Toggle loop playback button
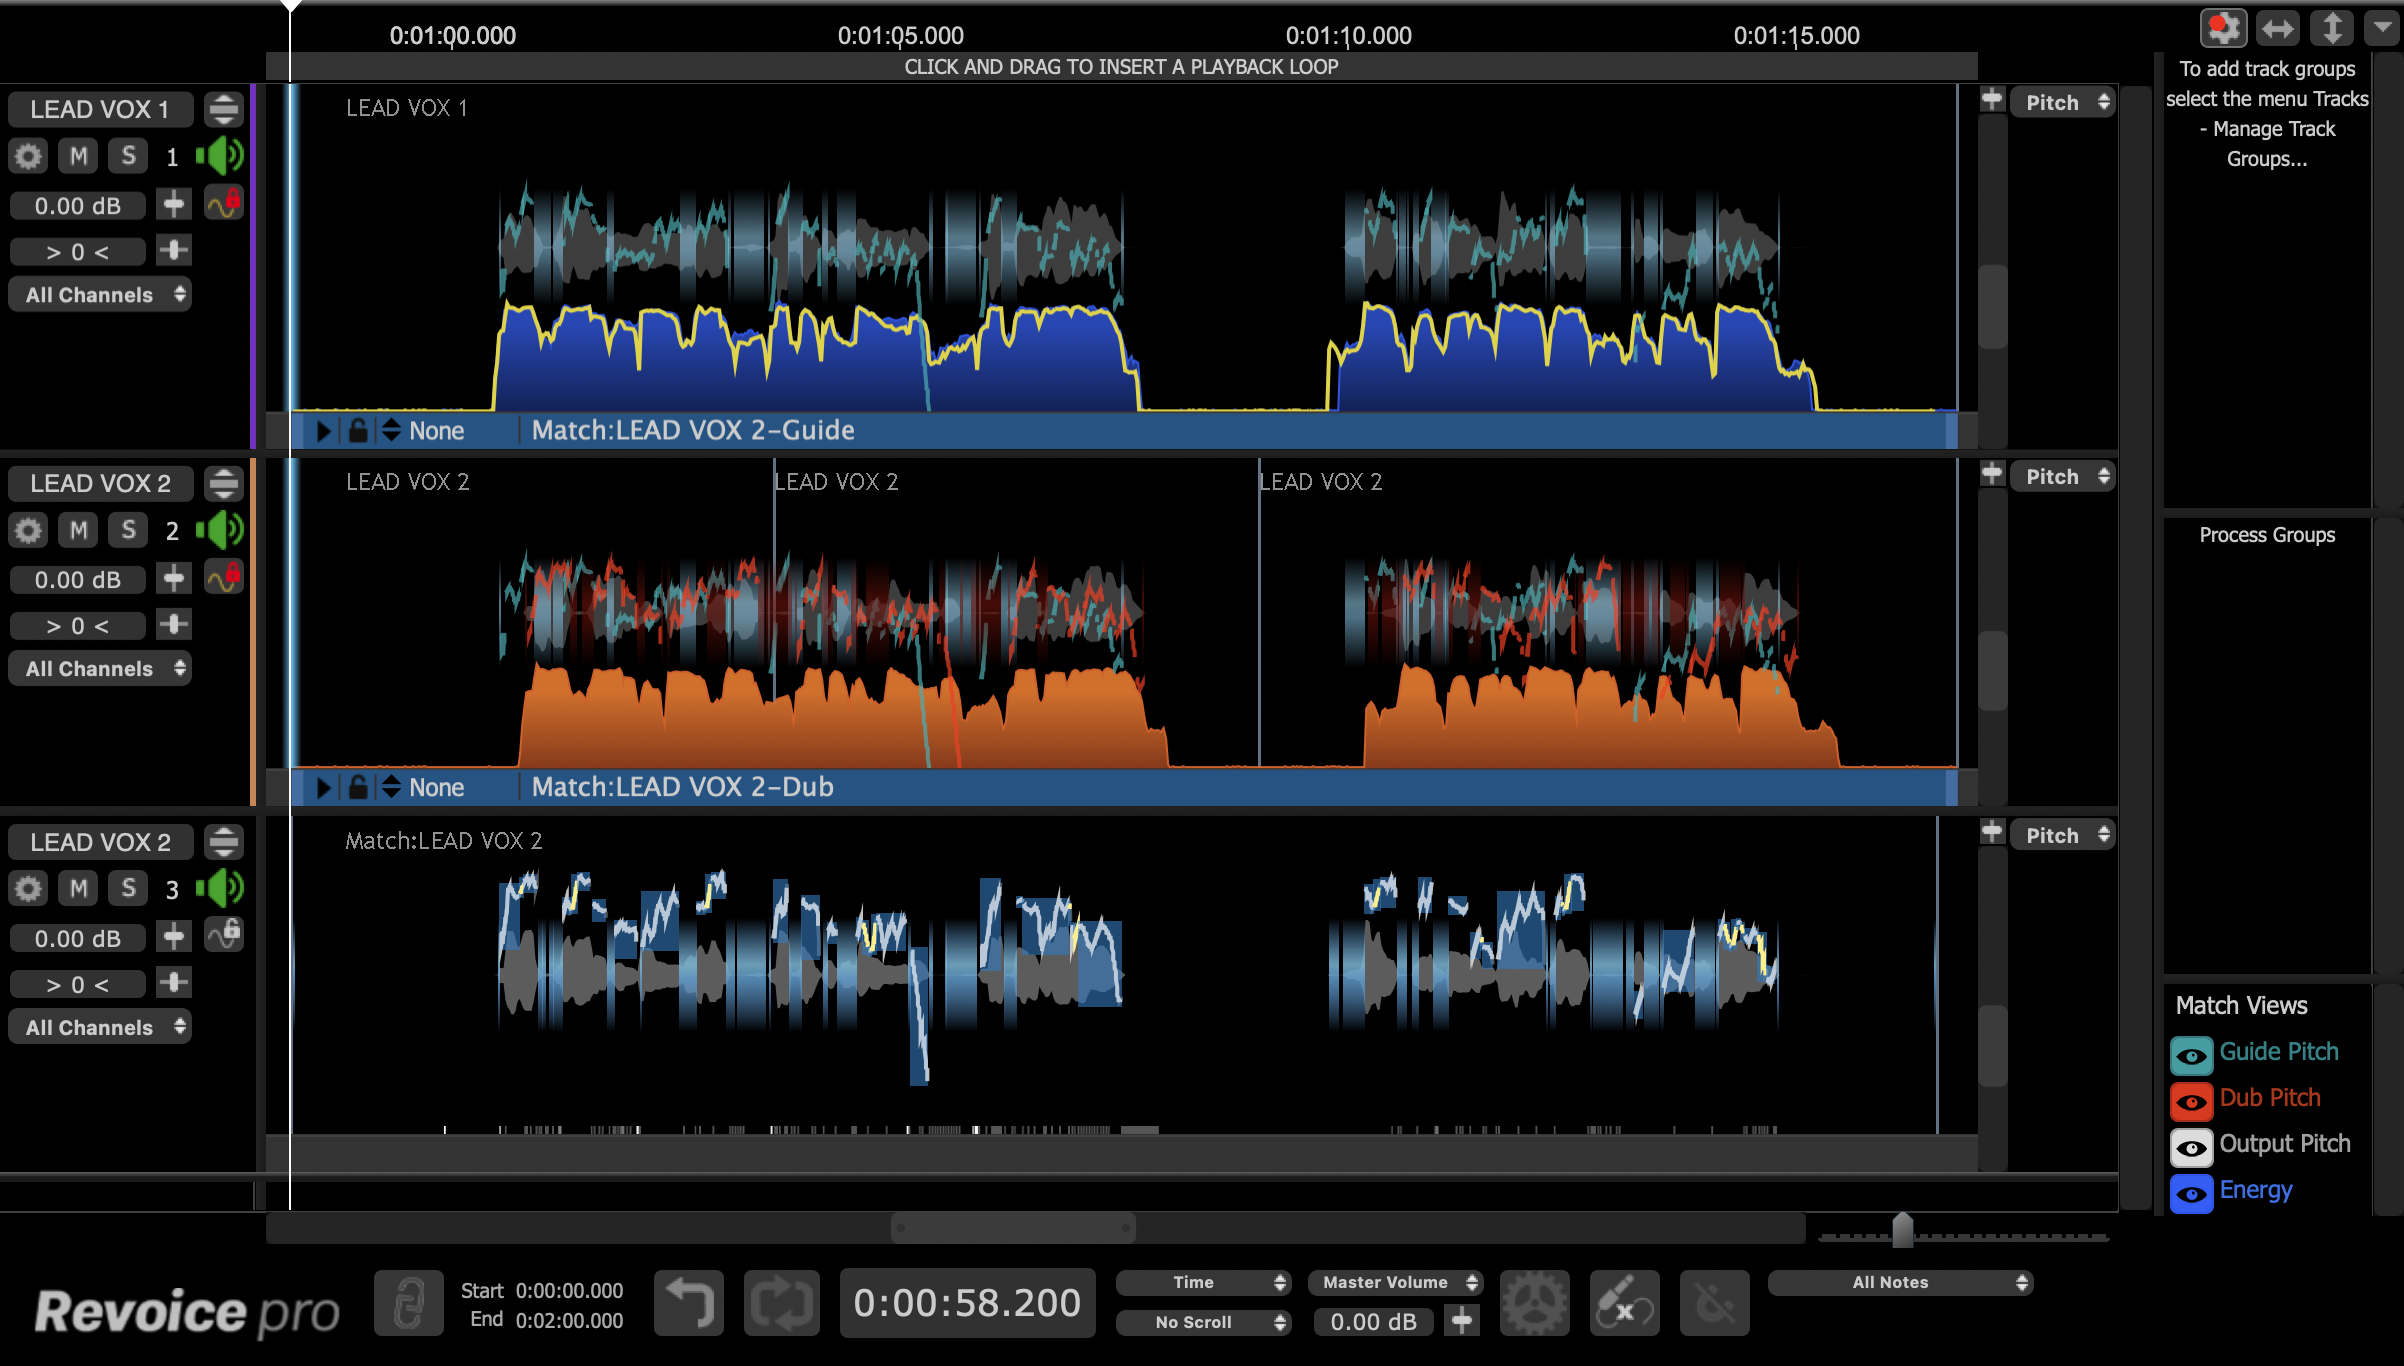Screen dimensions: 2404x1366 (x=781, y=1303)
